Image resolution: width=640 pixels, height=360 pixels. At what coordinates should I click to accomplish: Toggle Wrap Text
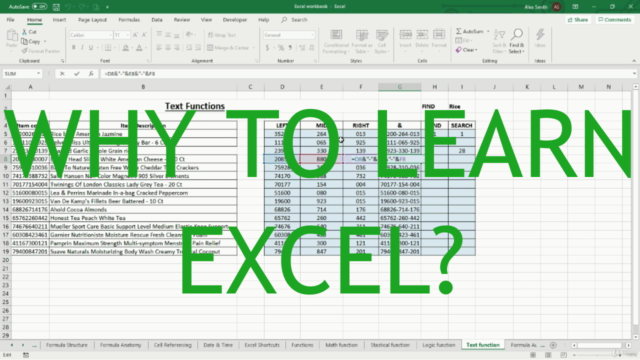[x=222, y=35]
